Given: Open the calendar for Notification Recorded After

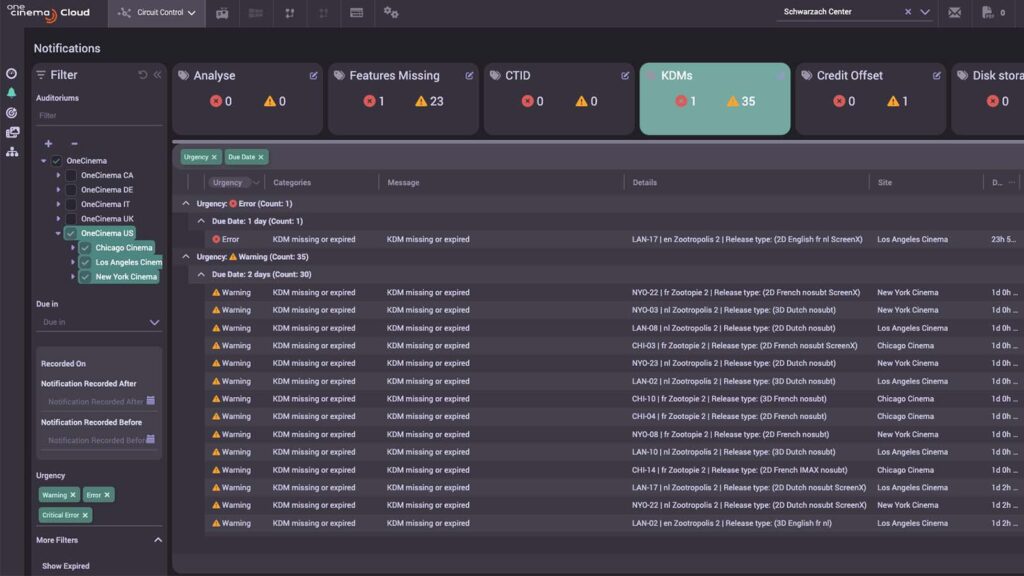Looking at the screenshot, I should pyautogui.click(x=151, y=401).
